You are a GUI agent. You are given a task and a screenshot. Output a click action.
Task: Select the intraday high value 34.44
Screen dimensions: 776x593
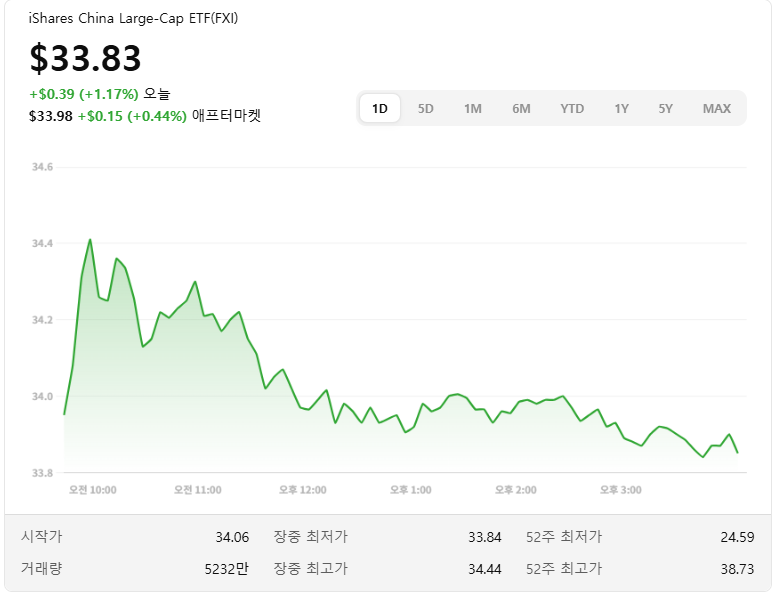485,569
